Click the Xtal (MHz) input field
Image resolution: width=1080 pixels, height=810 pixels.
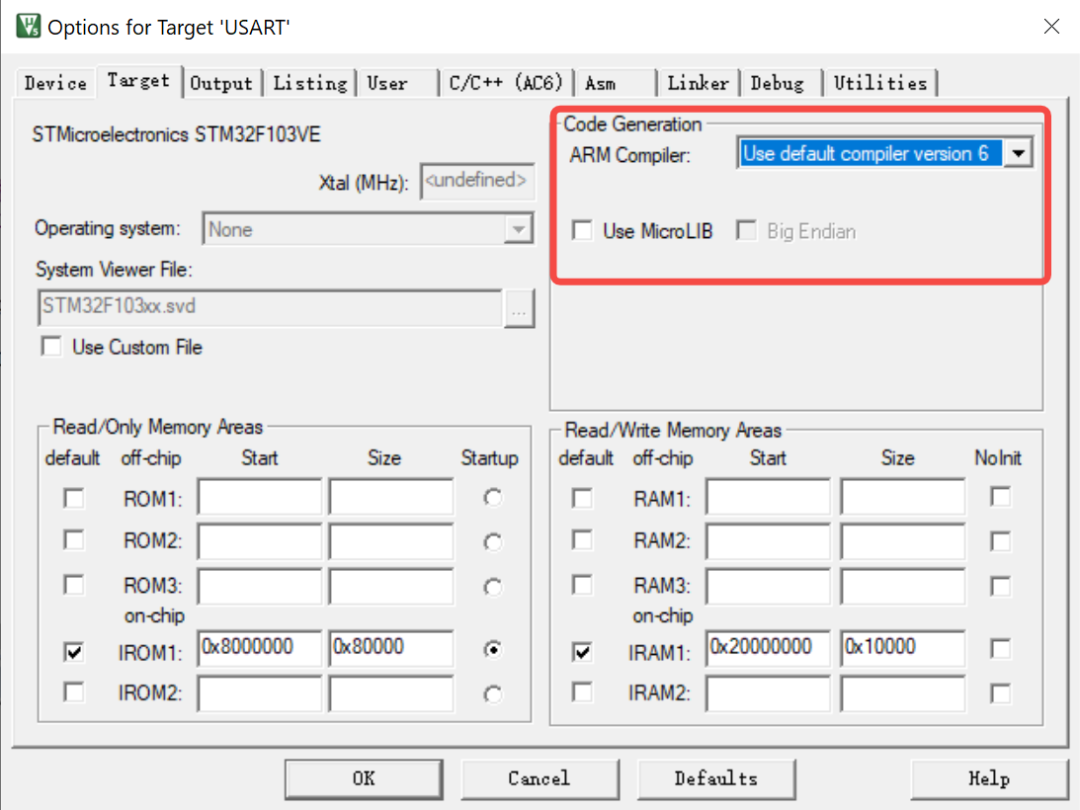point(477,181)
